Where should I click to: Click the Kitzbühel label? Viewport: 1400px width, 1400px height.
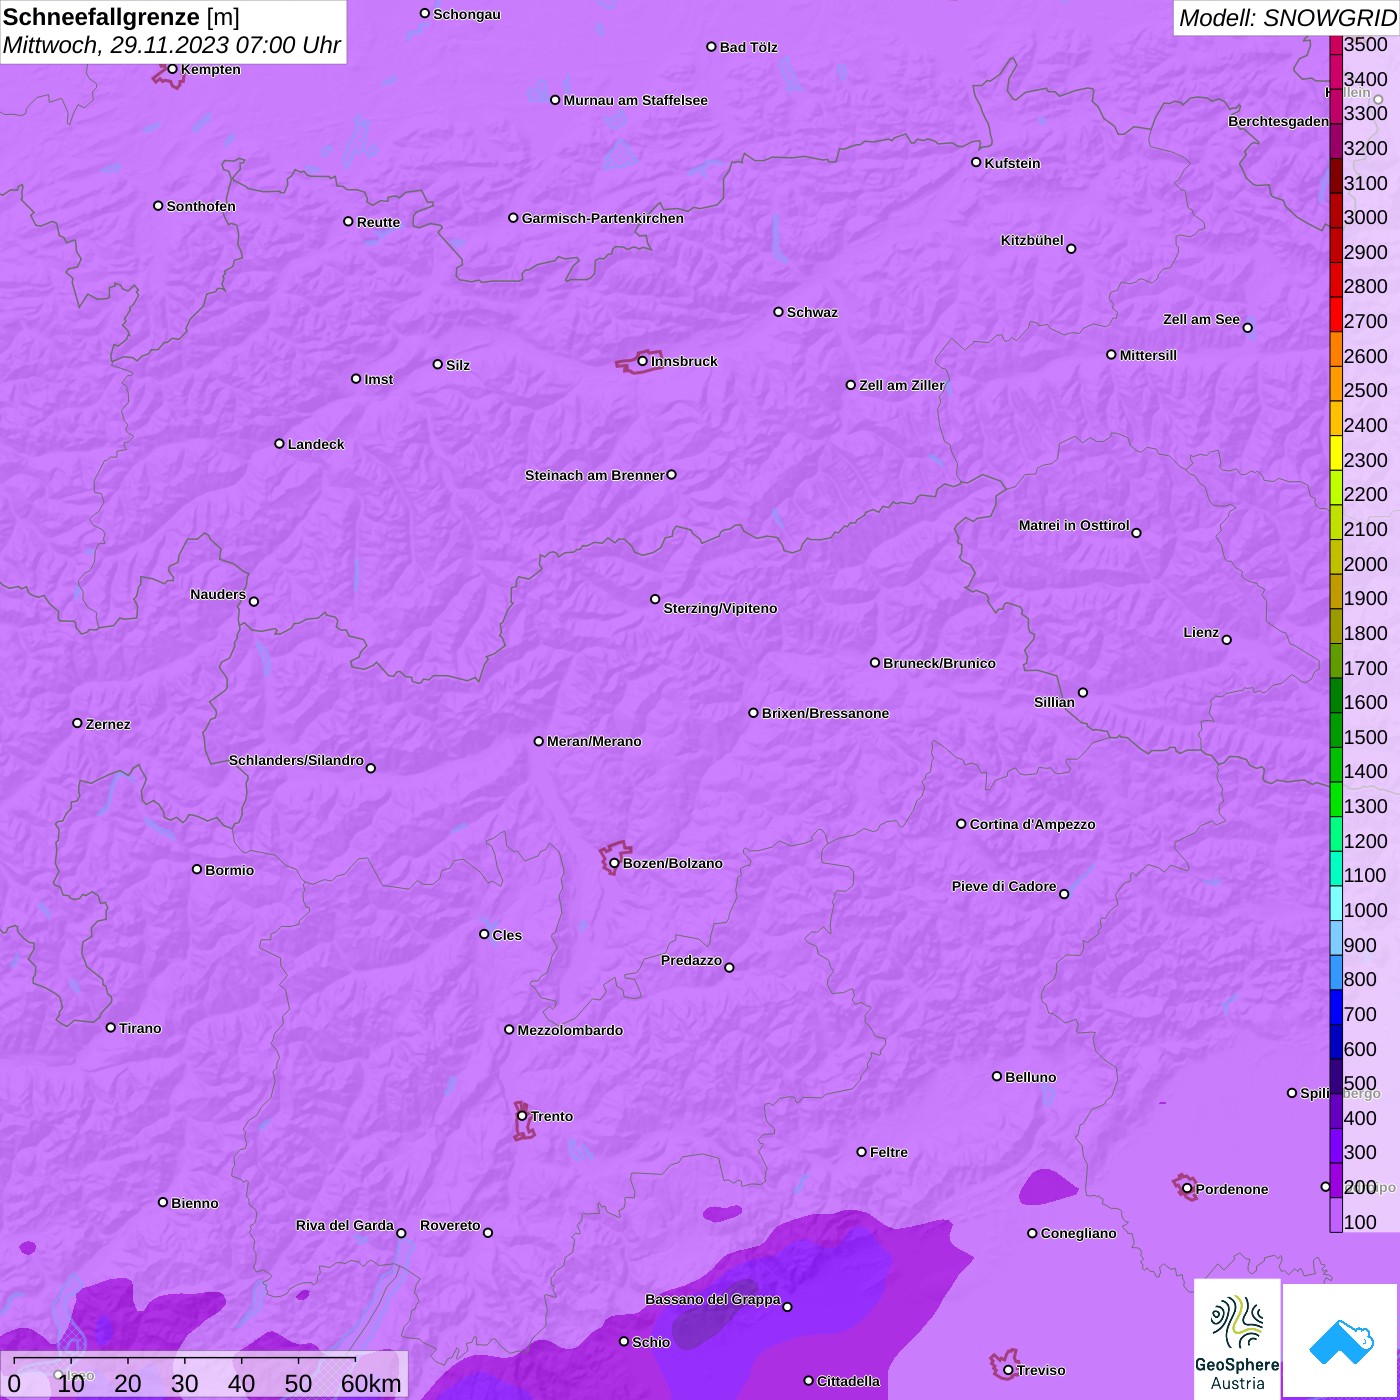(1032, 240)
